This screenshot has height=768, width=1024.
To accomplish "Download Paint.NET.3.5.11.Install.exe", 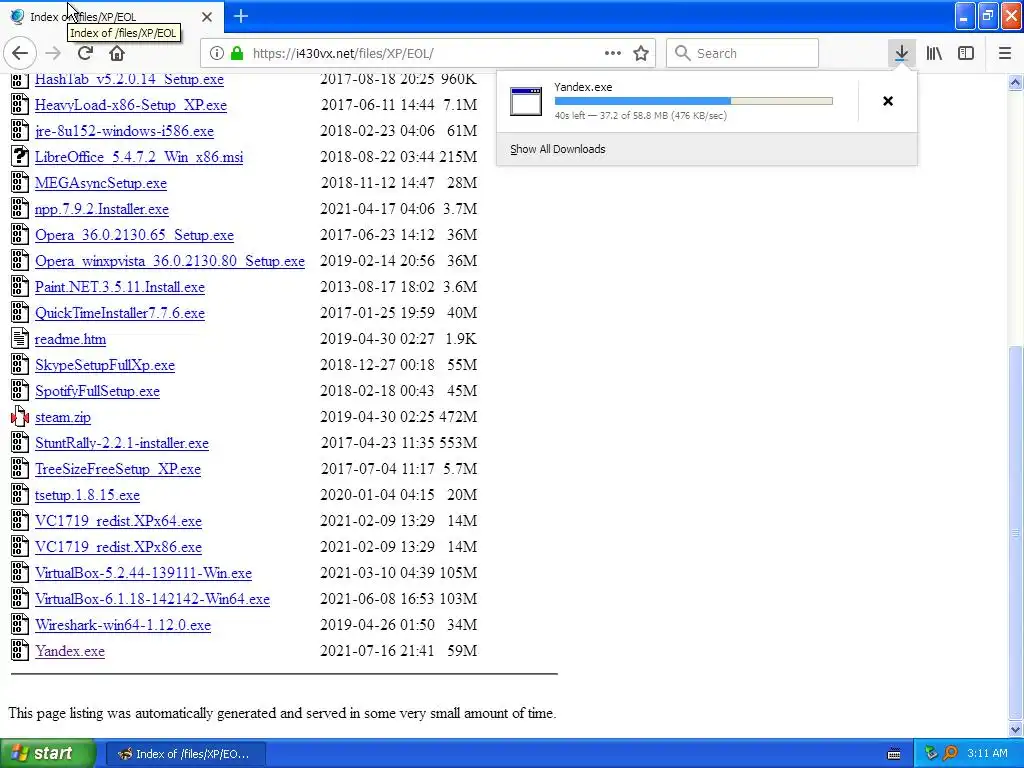I will tap(120, 287).
